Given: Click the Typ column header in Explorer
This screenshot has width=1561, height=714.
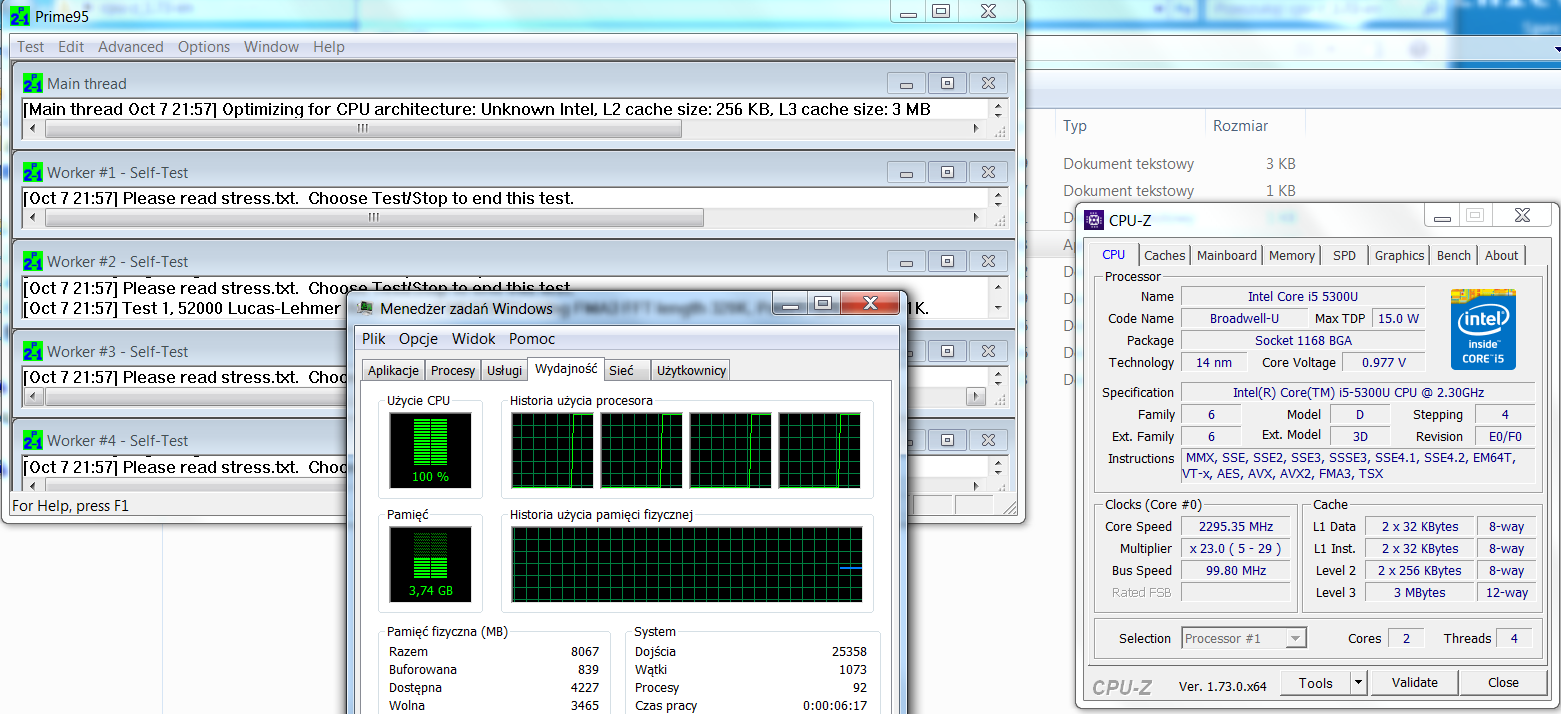Looking at the screenshot, I should pyautogui.click(x=1075, y=126).
